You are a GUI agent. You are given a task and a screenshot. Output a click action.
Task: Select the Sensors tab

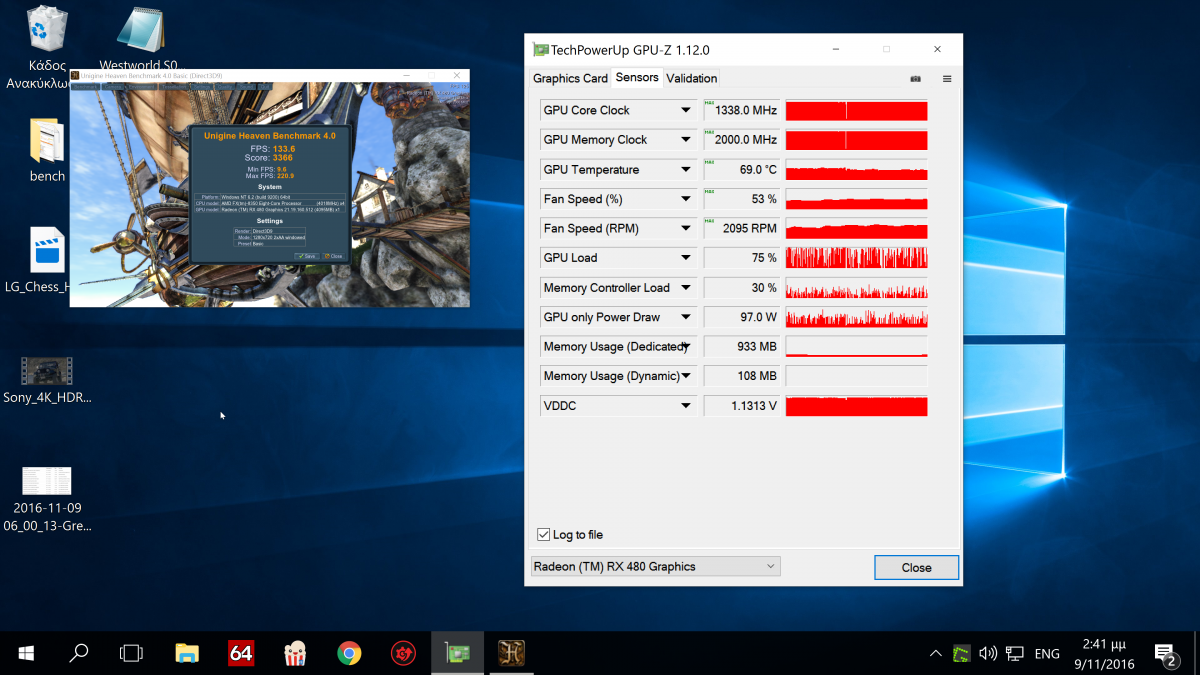637,77
